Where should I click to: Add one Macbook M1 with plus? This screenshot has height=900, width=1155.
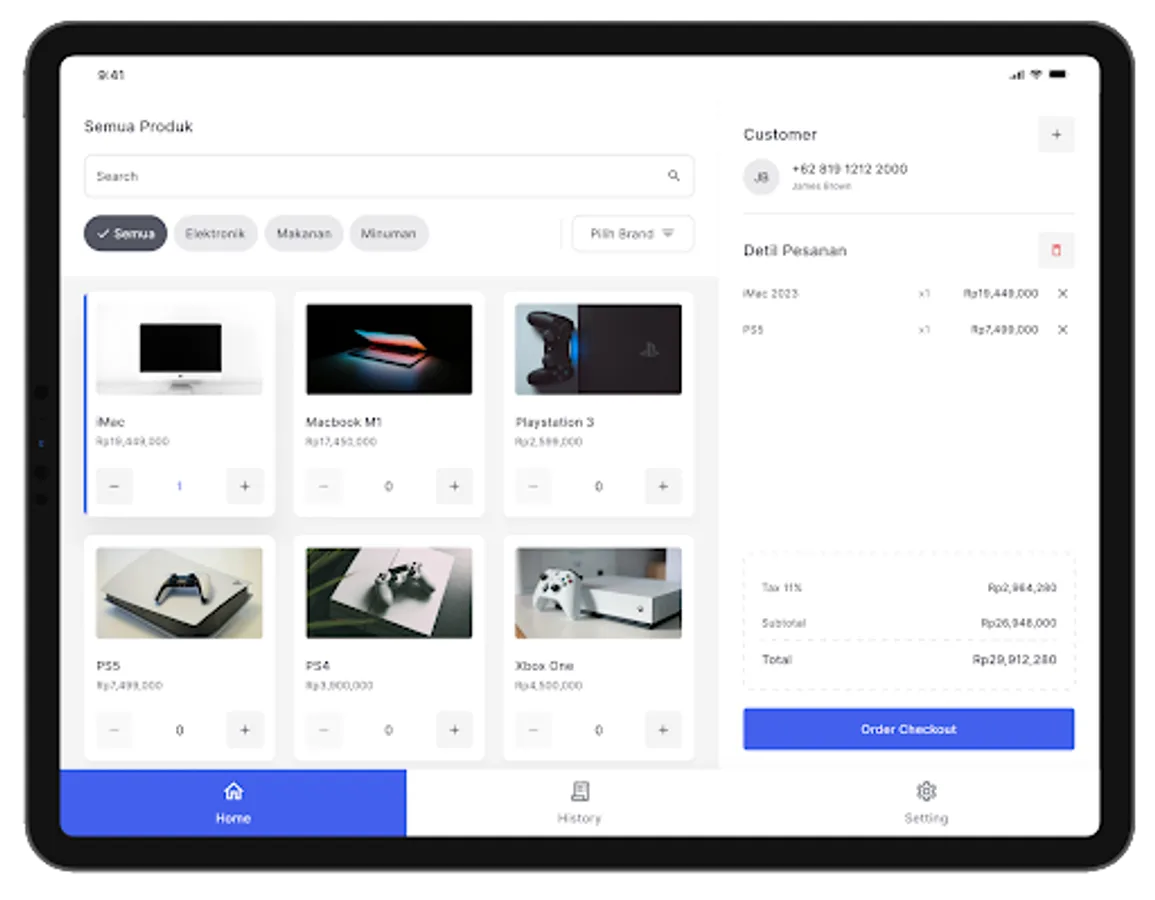click(454, 486)
